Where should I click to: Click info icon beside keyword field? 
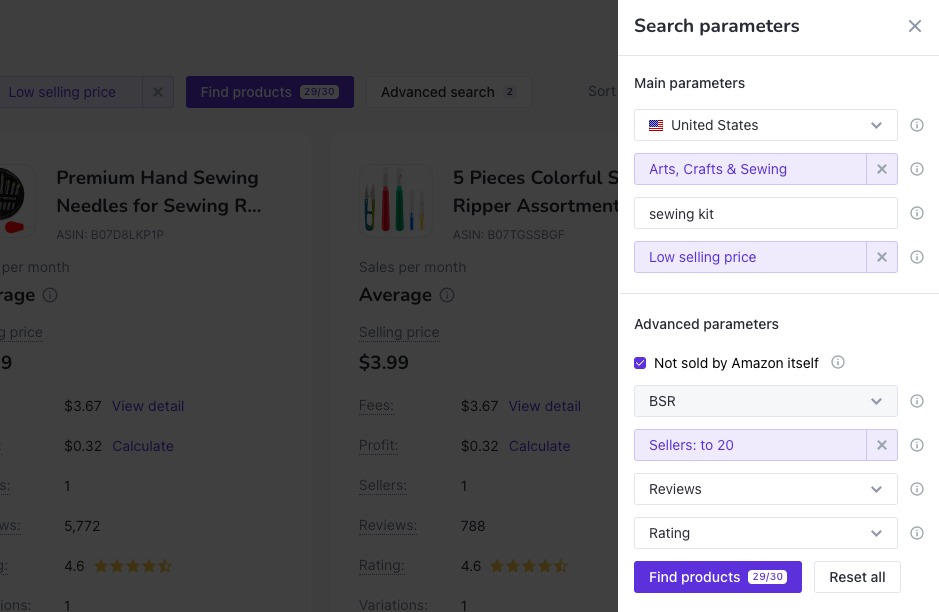[x=916, y=213]
